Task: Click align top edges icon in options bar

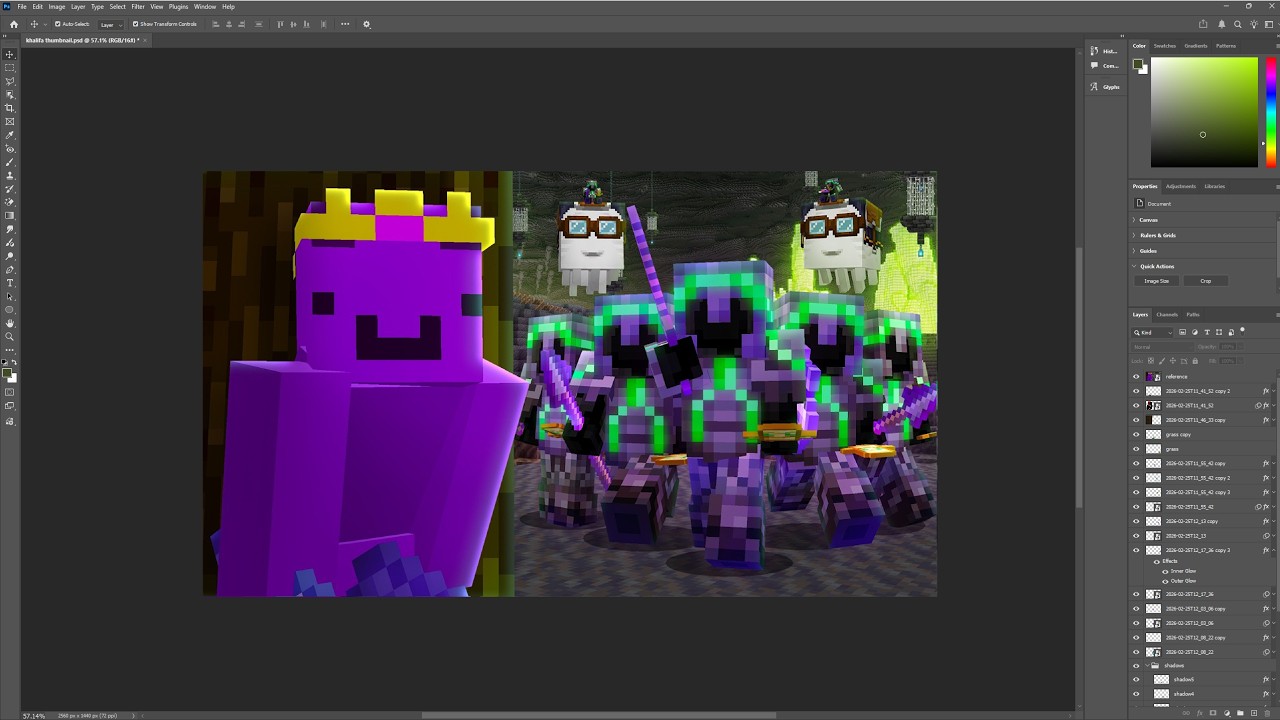Action: (280, 24)
